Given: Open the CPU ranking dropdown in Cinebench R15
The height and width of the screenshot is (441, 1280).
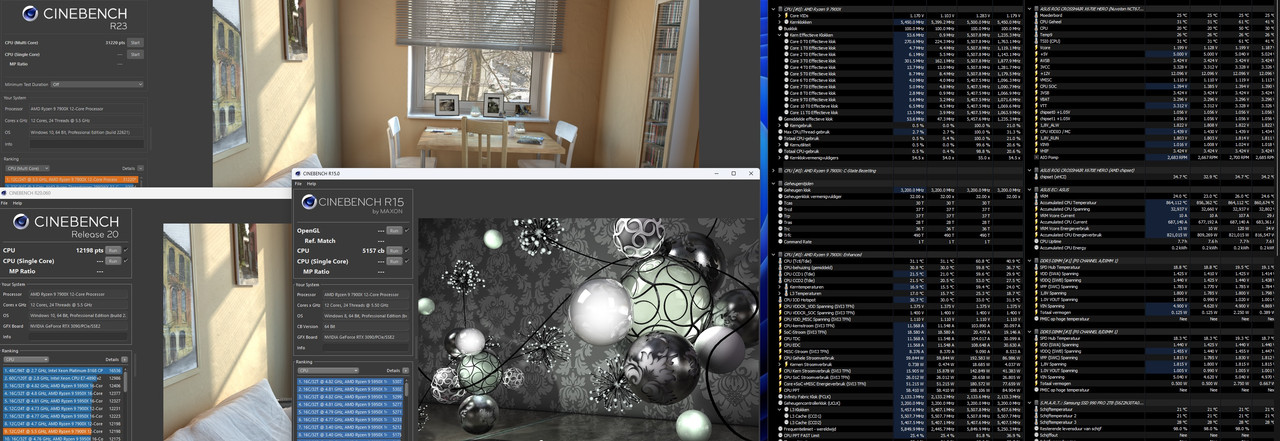Looking at the screenshot, I should click(328, 369).
